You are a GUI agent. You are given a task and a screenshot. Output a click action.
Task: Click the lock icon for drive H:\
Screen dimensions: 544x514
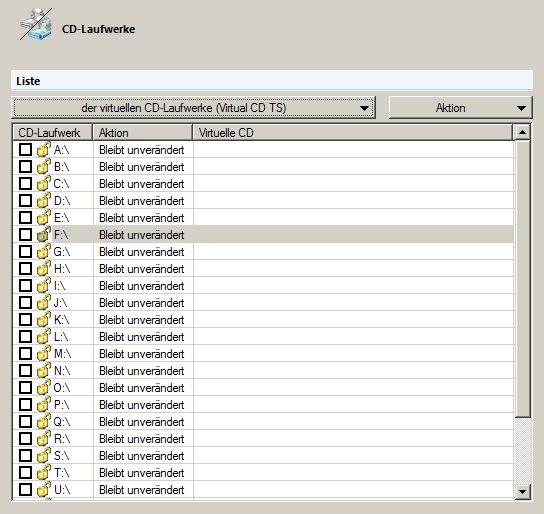click(44, 269)
